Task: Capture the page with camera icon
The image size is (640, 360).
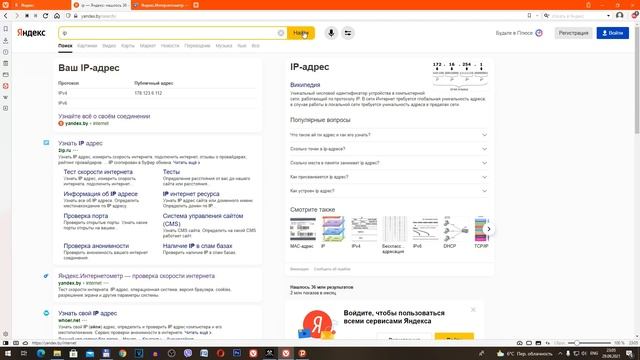Action: [520, 343]
